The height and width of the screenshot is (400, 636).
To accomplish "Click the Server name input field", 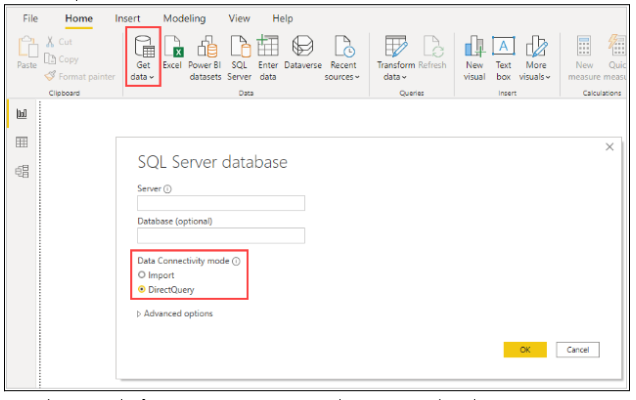I will 220,203.
